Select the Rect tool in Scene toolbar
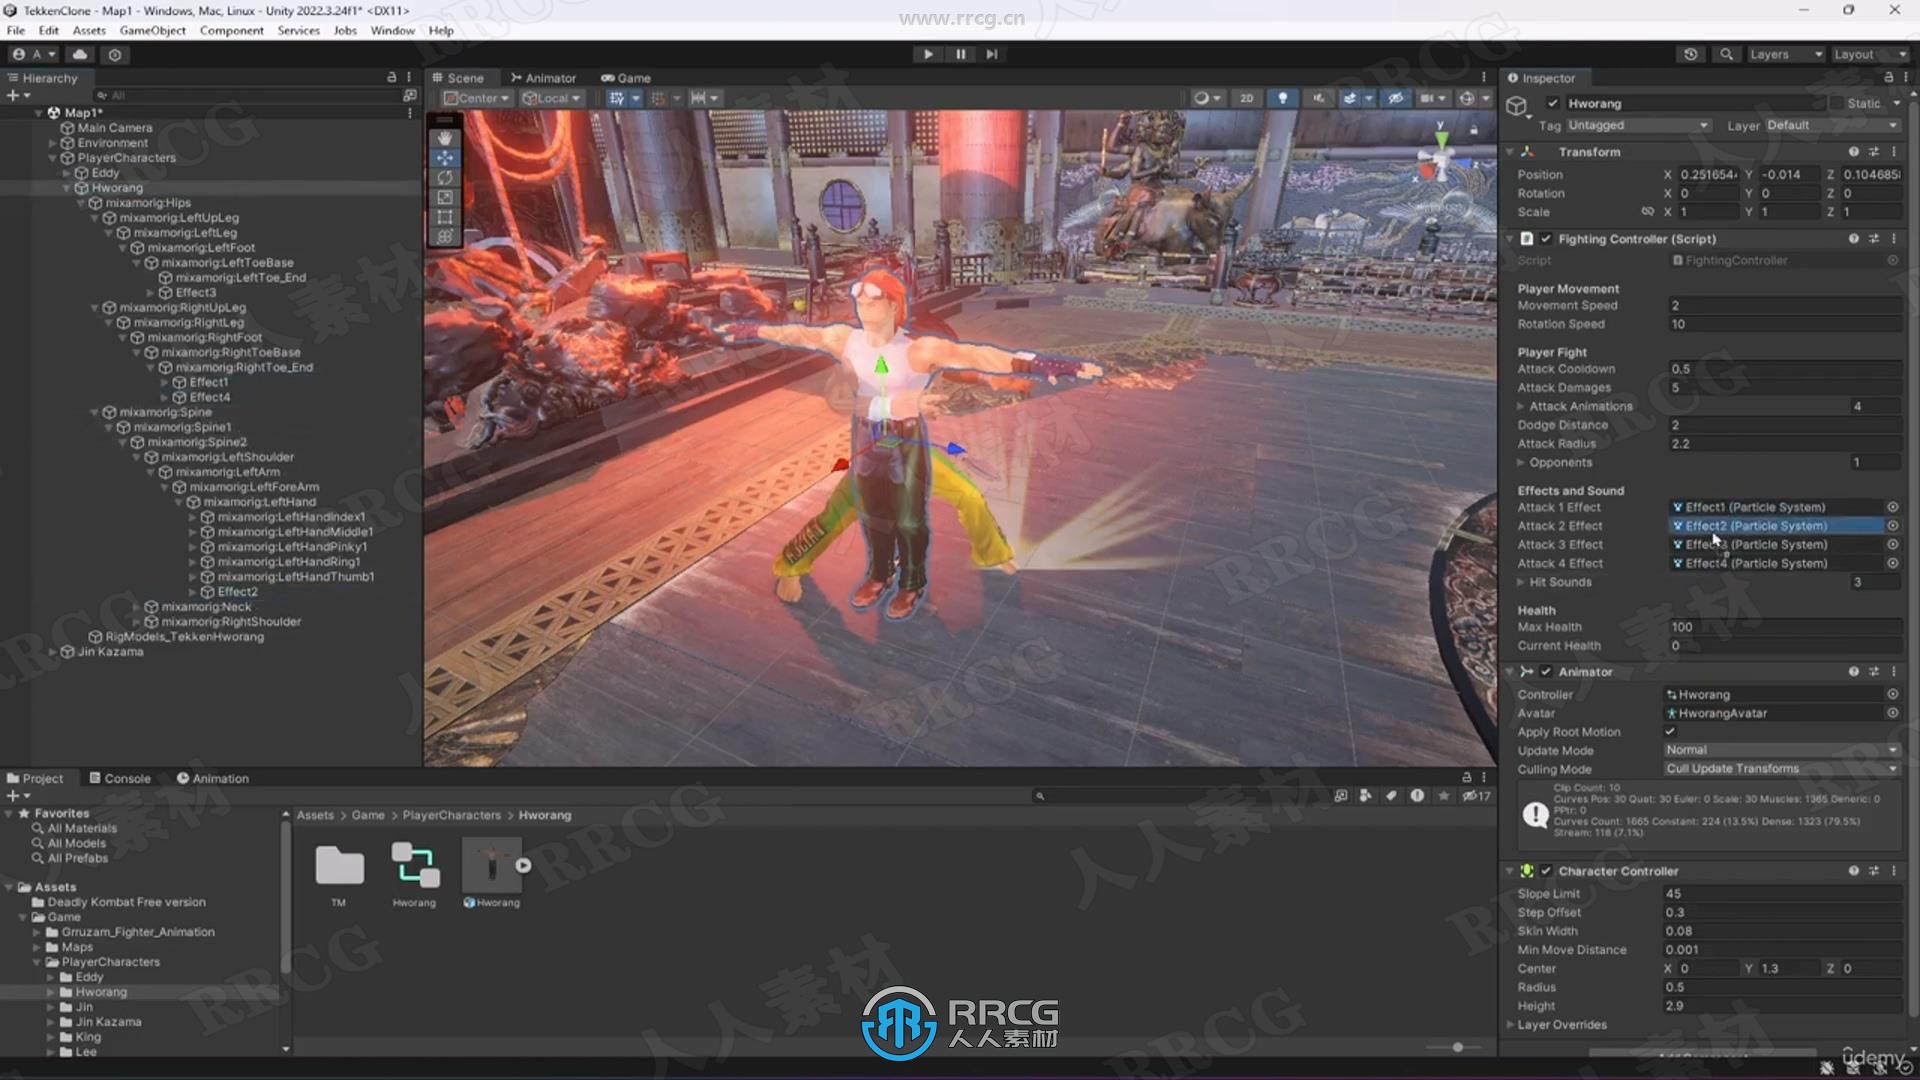Image resolution: width=1920 pixels, height=1080 pixels. click(x=445, y=217)
